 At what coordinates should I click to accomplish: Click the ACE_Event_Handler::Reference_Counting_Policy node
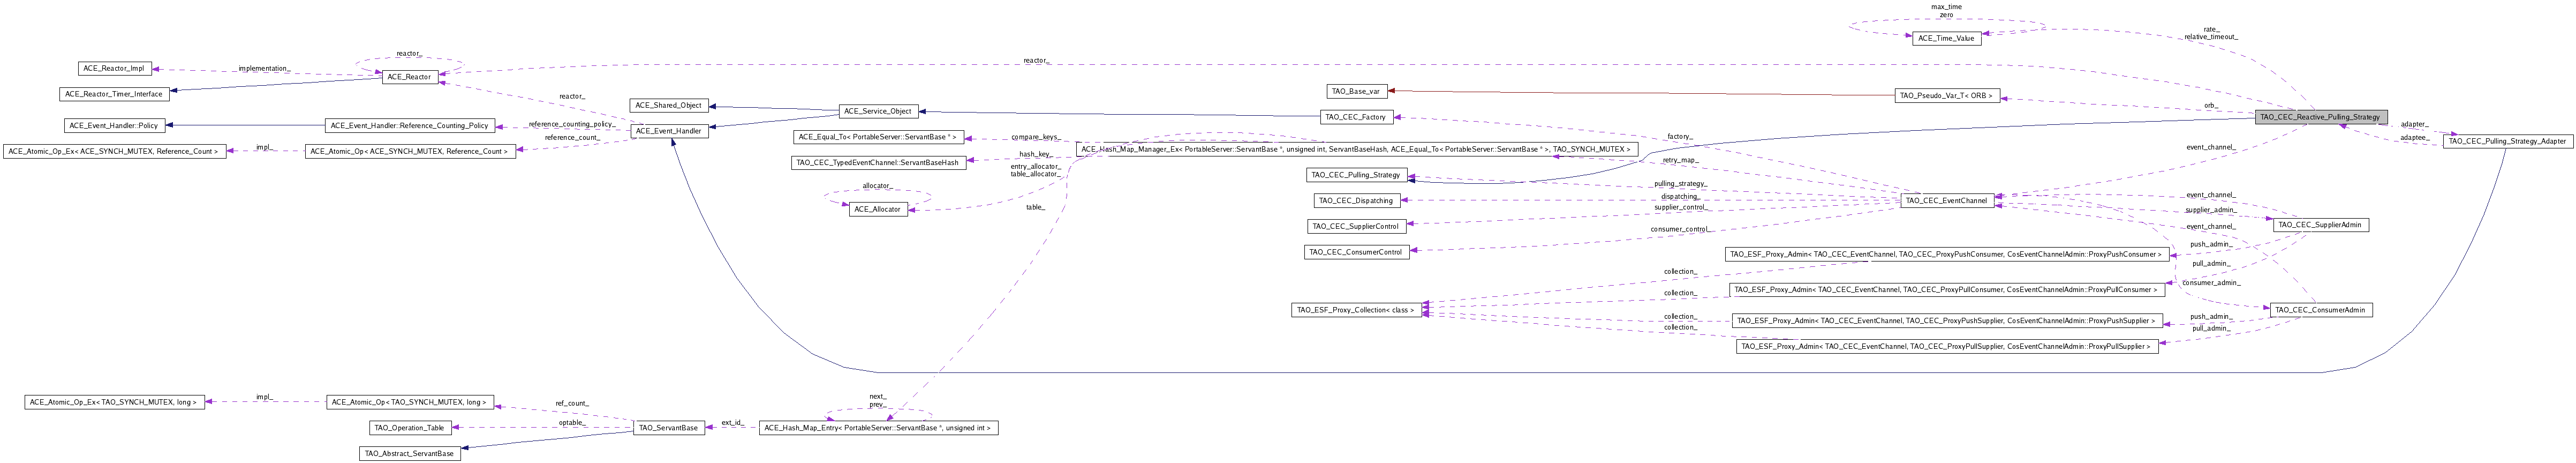pos(410,126)
